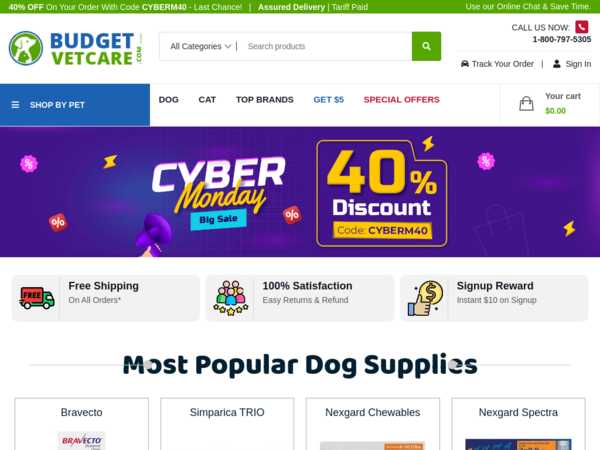Open the Special Offers page

(x=401, y=99)
